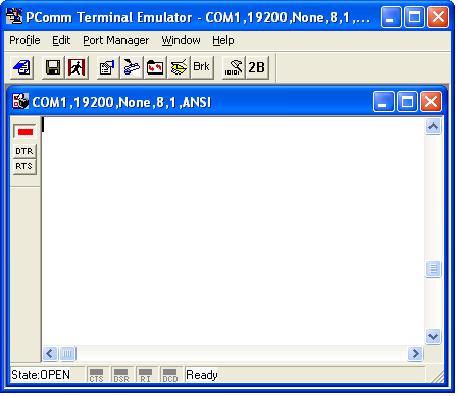This screenshot has height=396, width=458.
Task: Click inside the terminal text area
Action: click(x=233, y=231)
